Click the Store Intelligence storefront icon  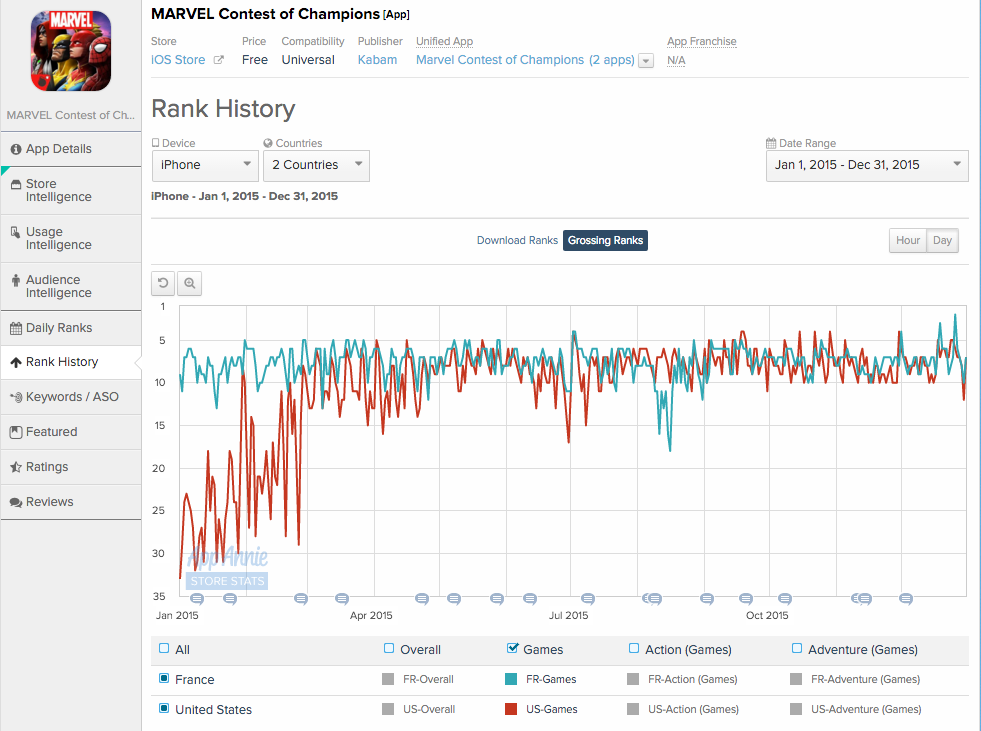point(16,185)
